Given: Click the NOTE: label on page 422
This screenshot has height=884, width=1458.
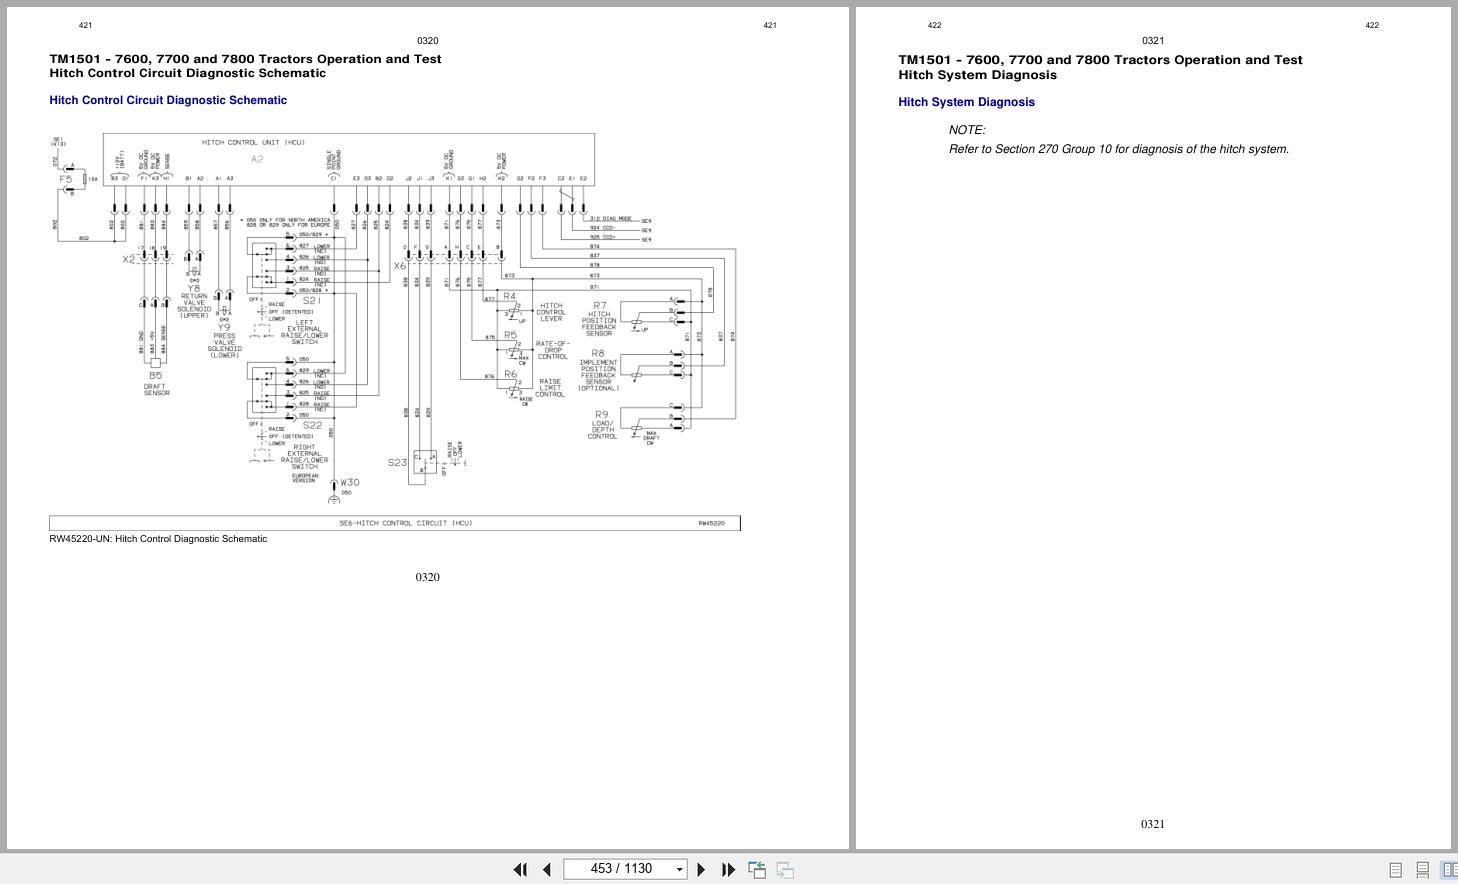Looking at the screenshot, I should (967, 130).
